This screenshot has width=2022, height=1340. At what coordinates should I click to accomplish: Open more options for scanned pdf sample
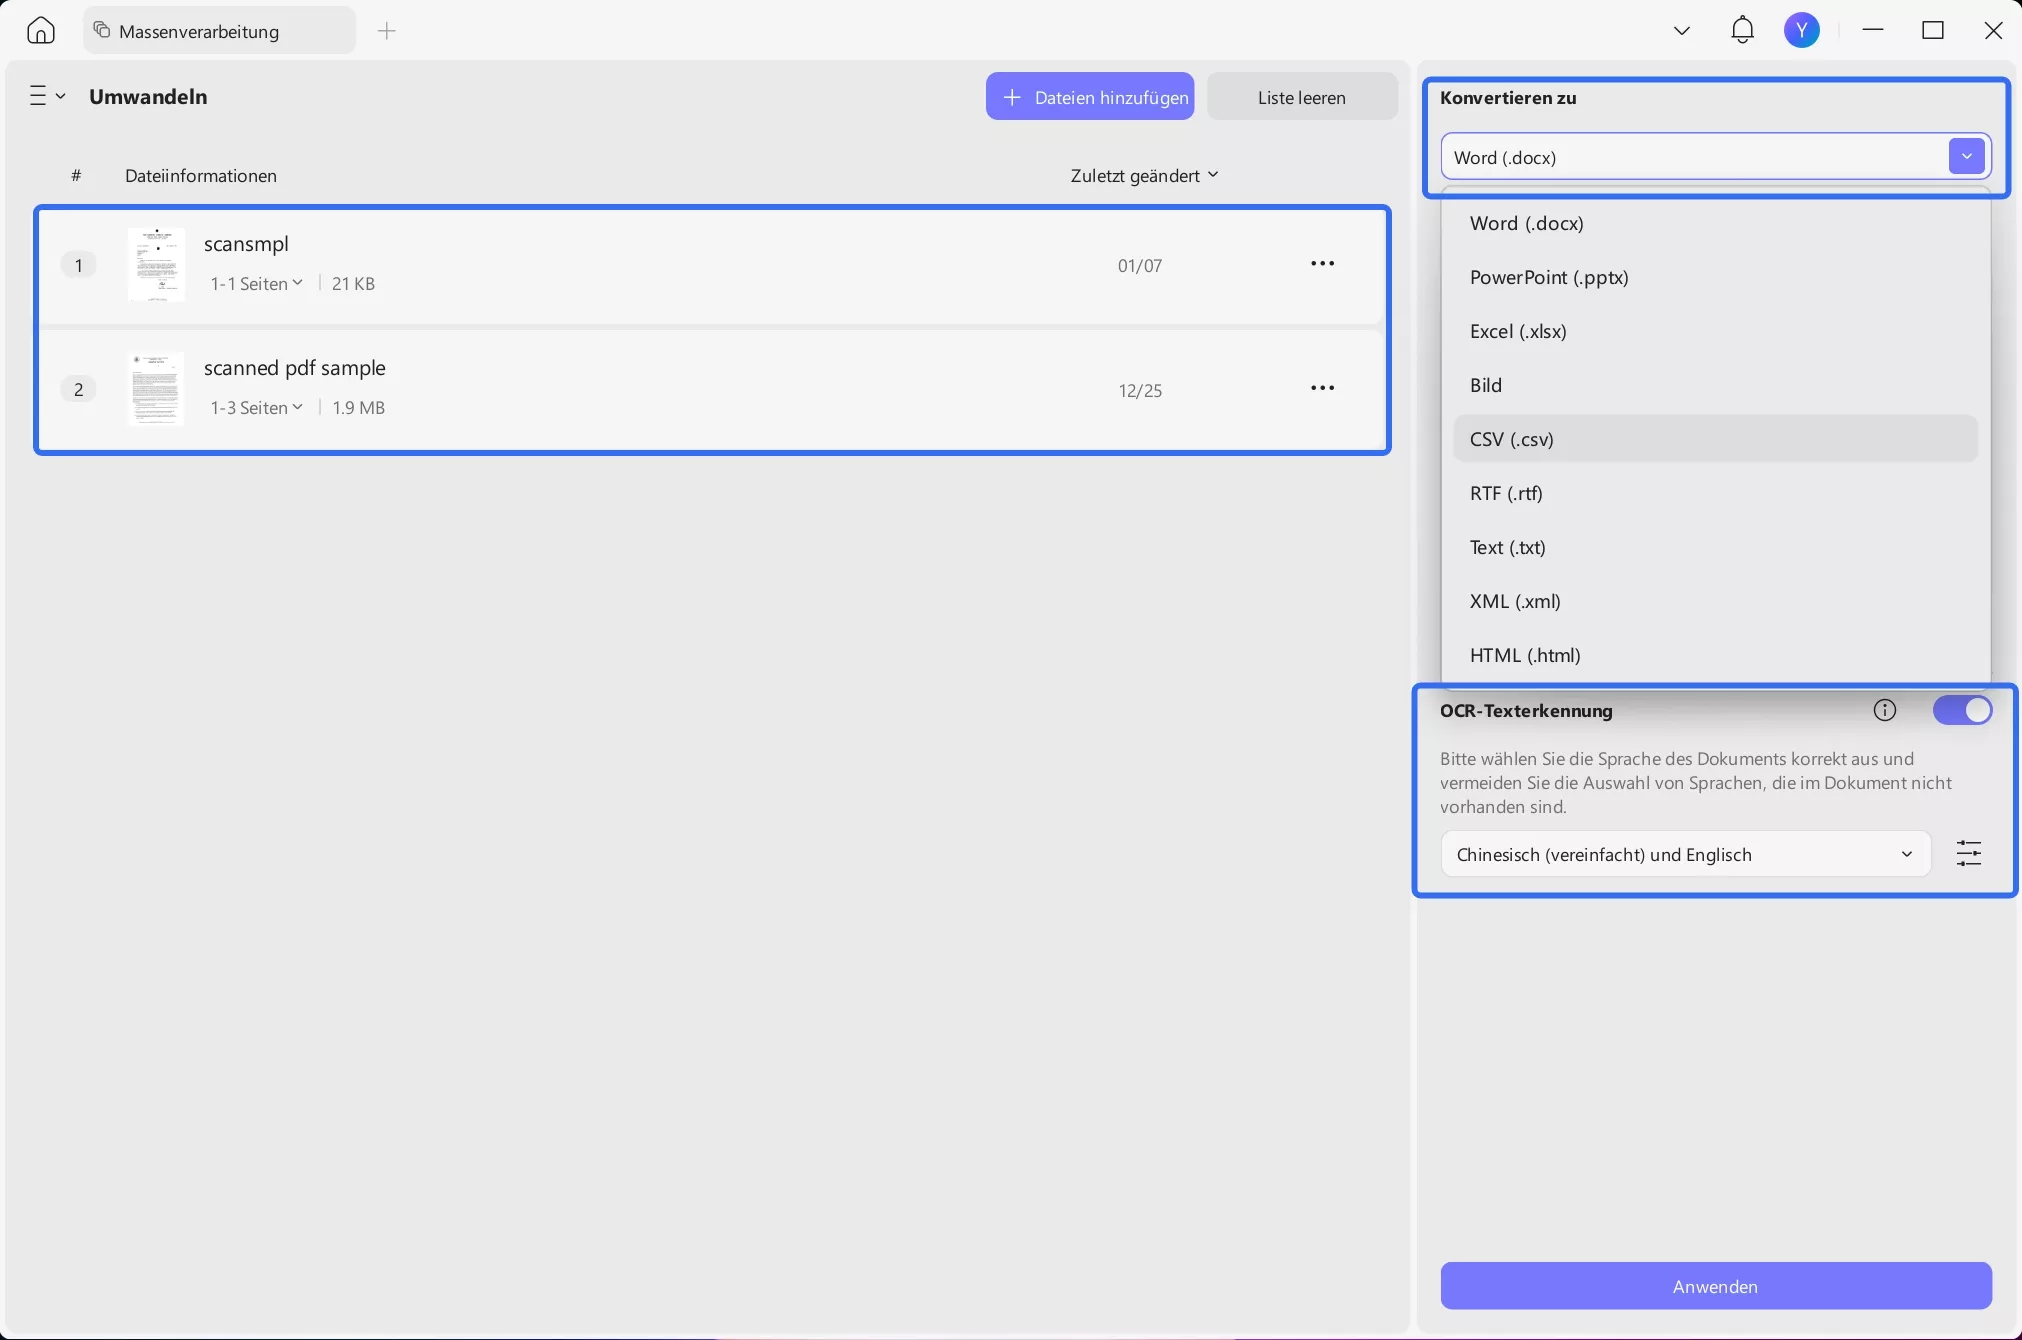(x=1322, y=388)
